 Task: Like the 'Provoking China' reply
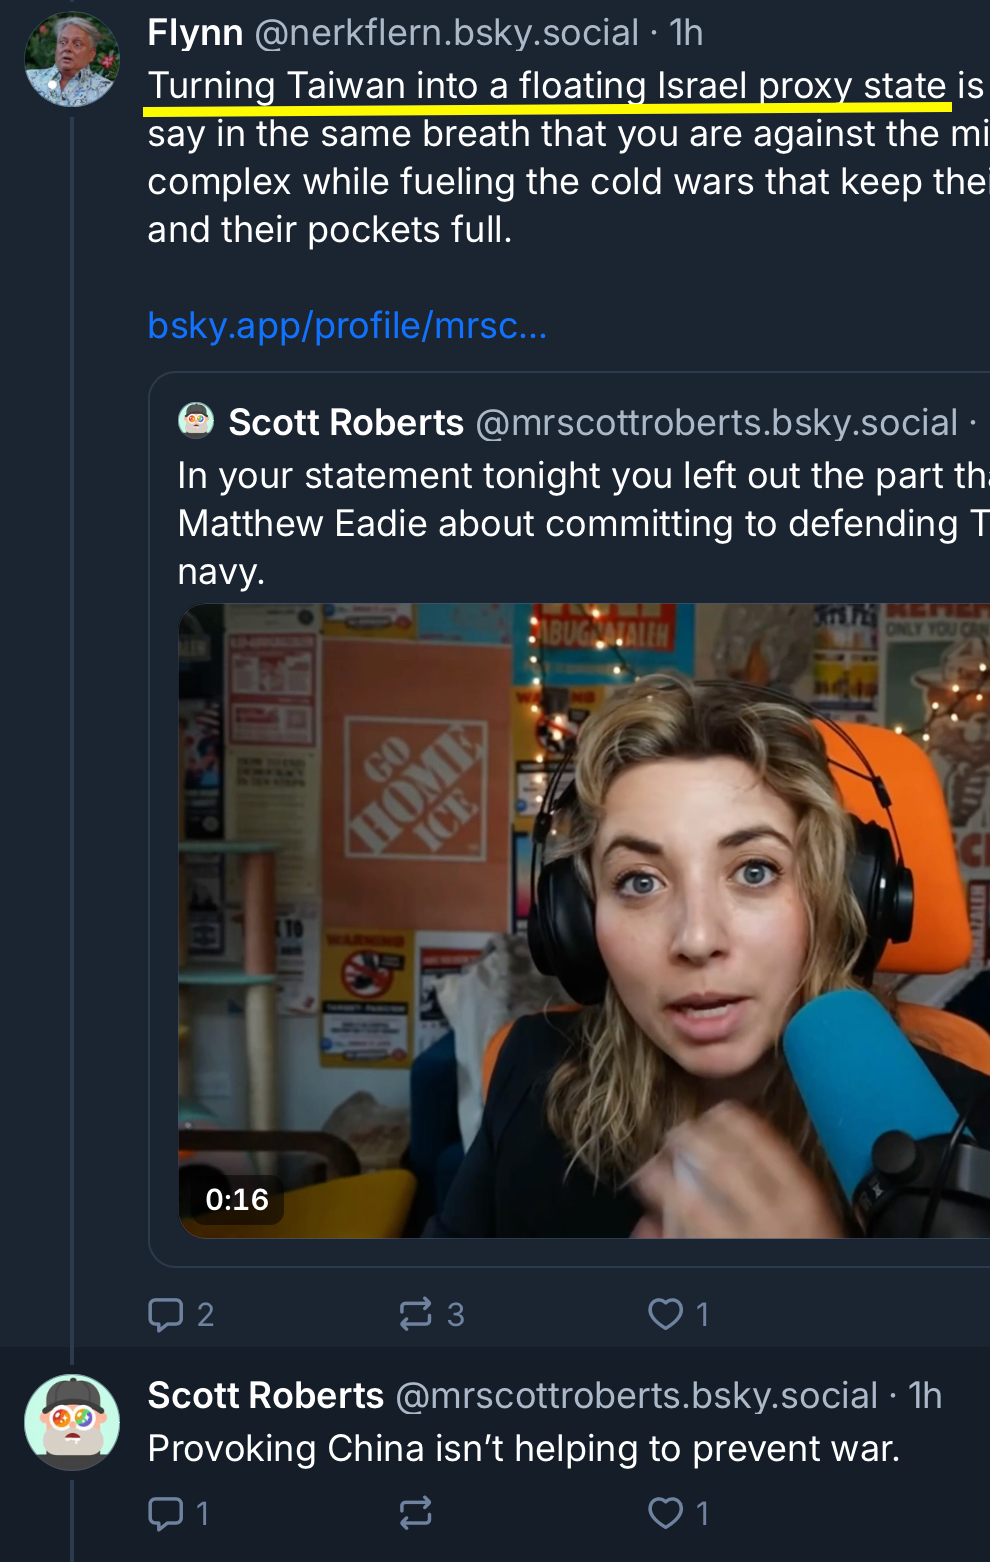[666, 1512]
